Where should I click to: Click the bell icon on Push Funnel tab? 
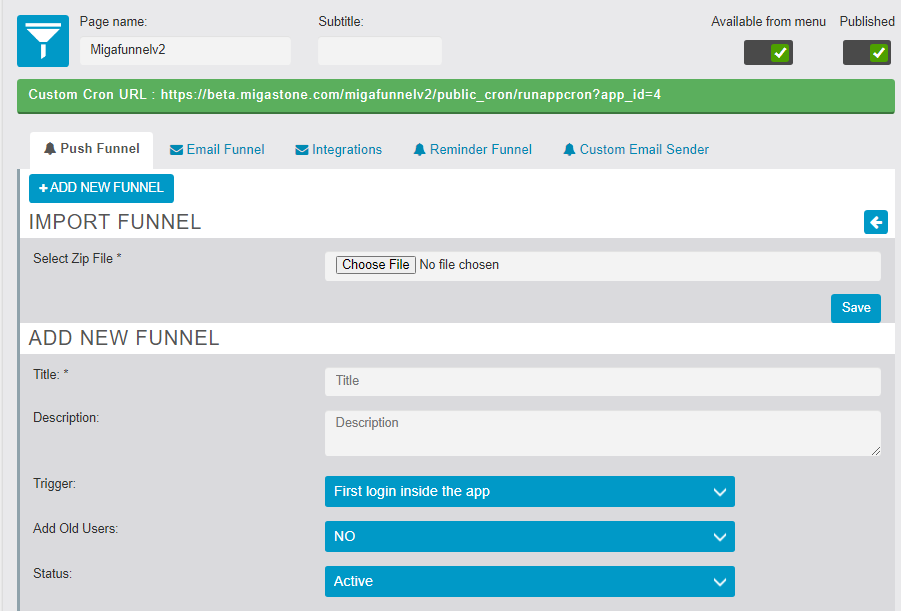click(x=49, y=149)
